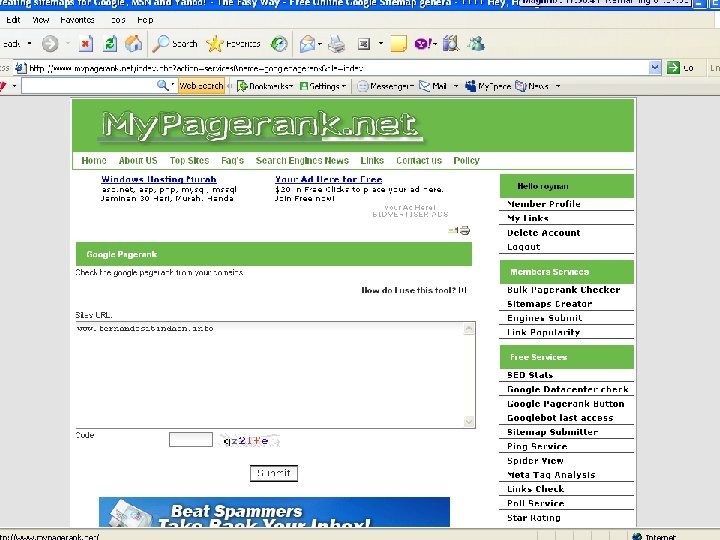Click Windows Hosting Murah ad link
Image resolution: width=720 pixels, height=540 pixels.
point(158,180)
